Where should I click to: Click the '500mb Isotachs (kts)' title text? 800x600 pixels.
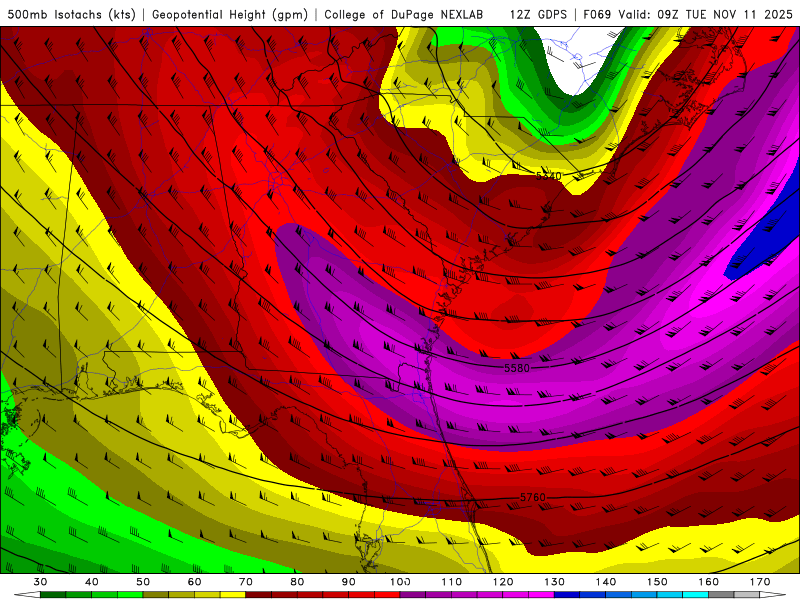72,15
